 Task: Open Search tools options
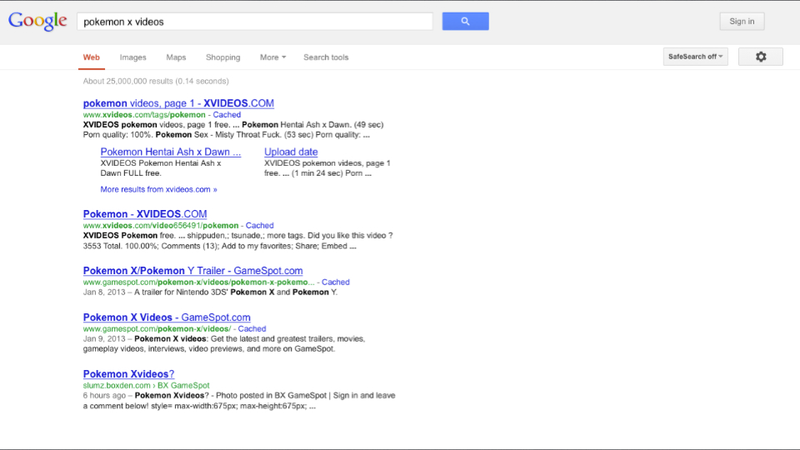tap(326, 57)
